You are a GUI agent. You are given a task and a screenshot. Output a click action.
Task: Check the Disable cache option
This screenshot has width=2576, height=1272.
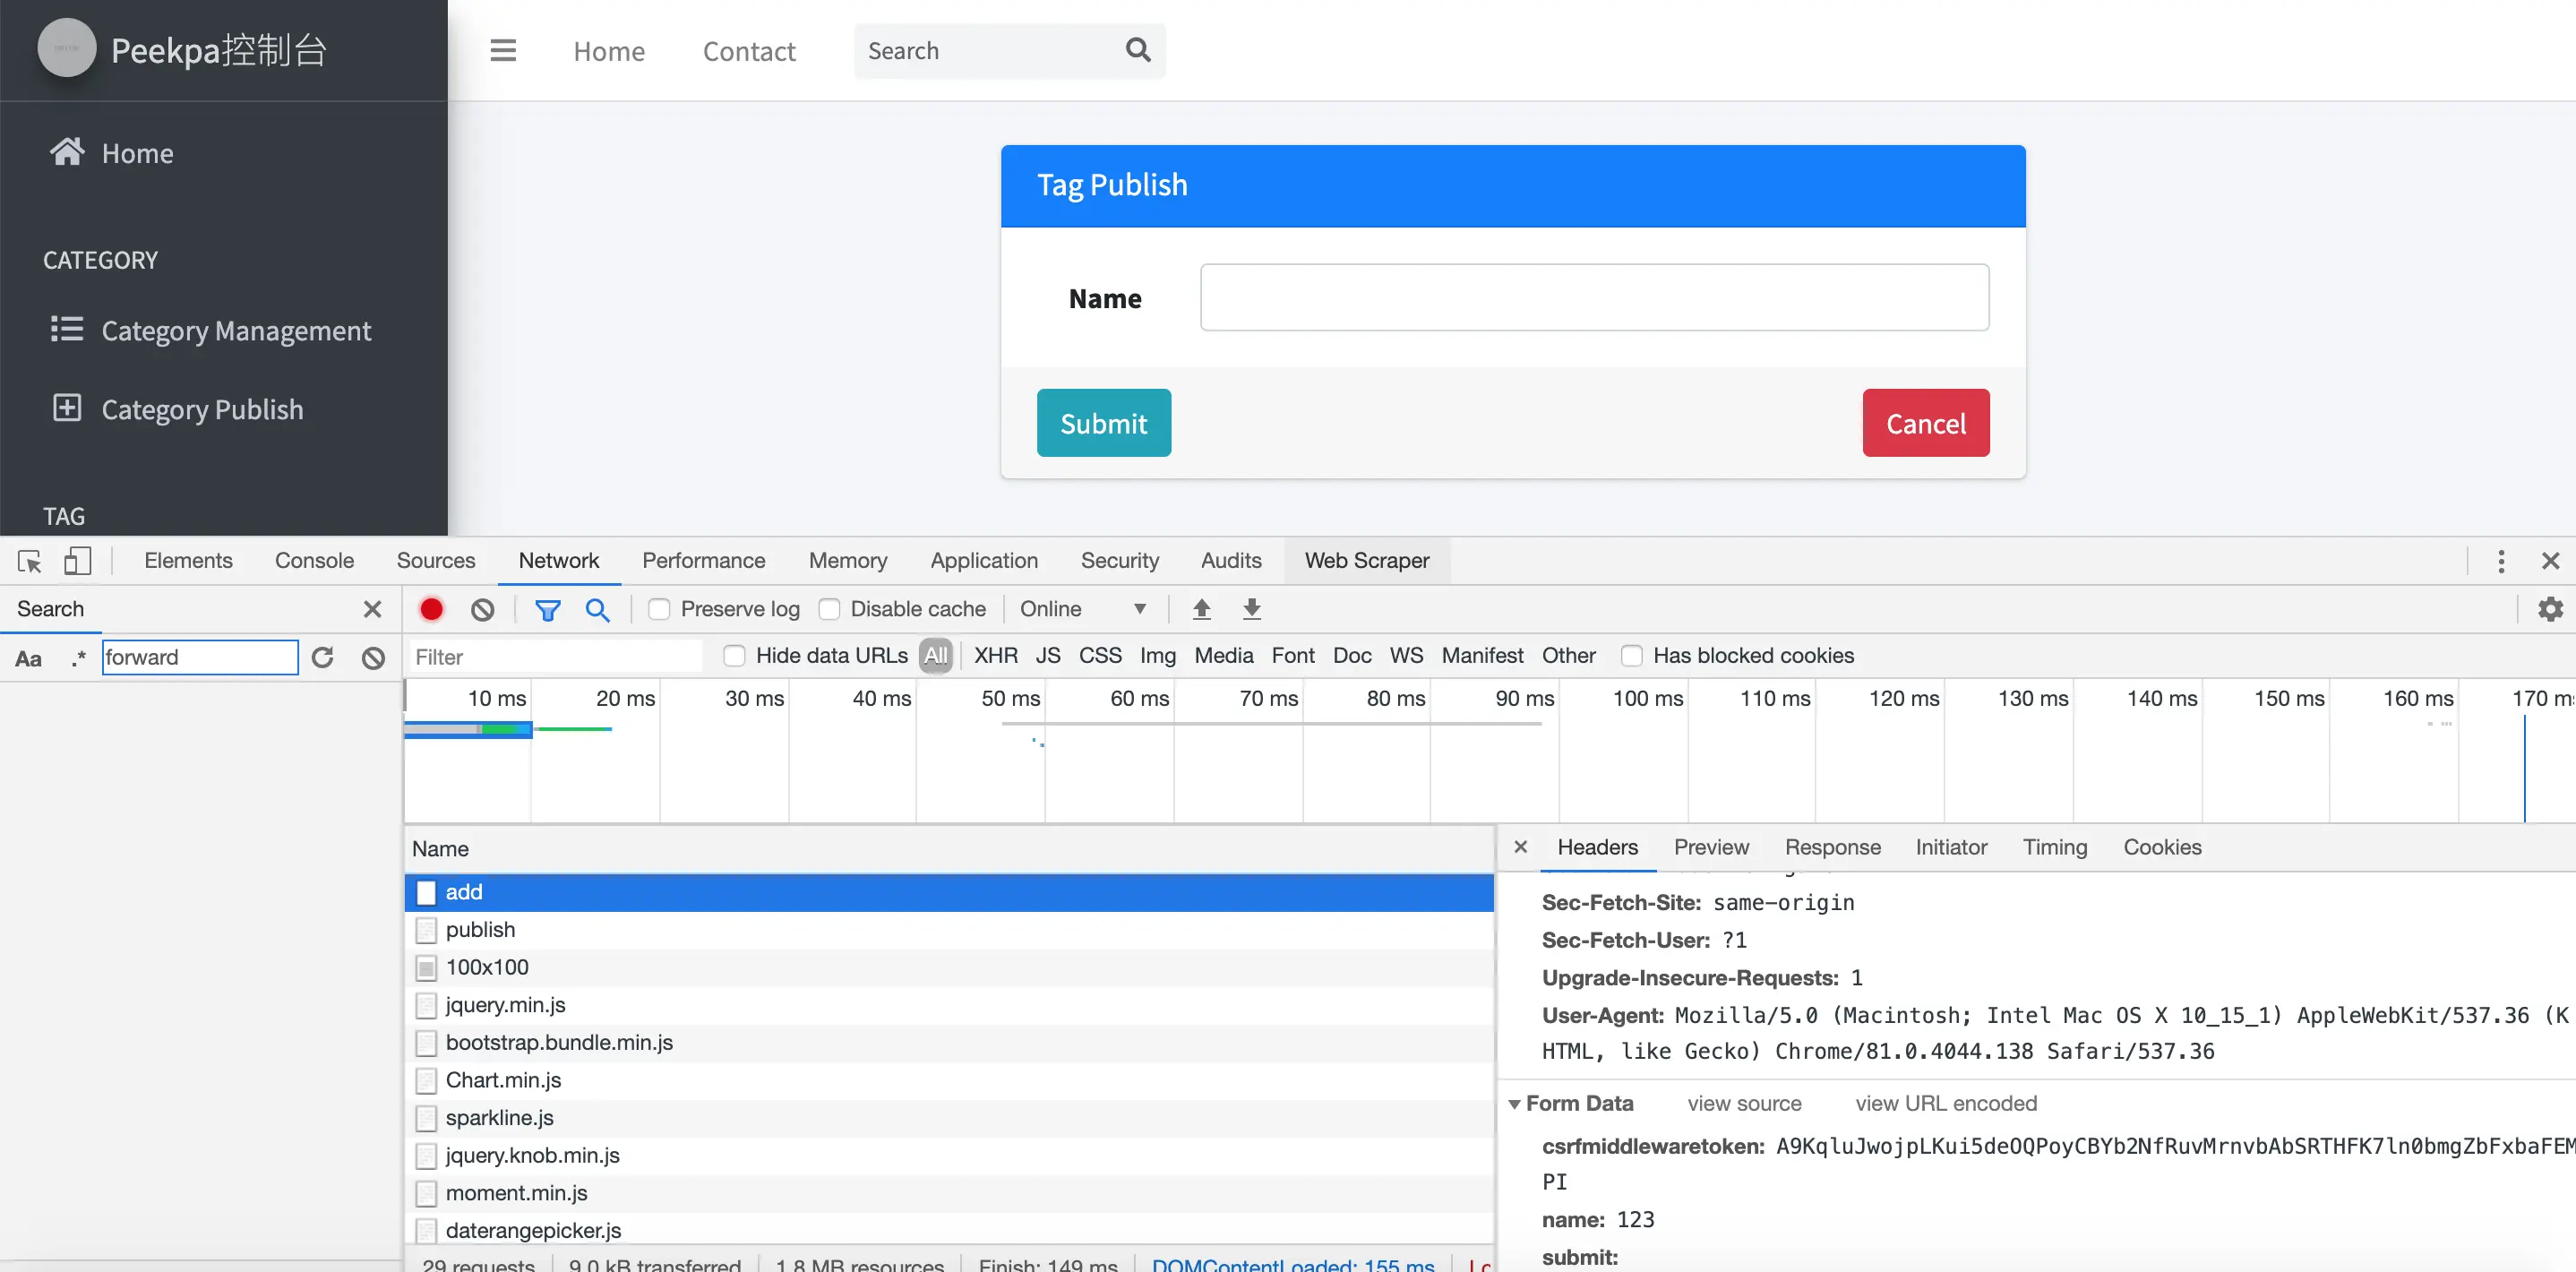click(x=829, y=609)
